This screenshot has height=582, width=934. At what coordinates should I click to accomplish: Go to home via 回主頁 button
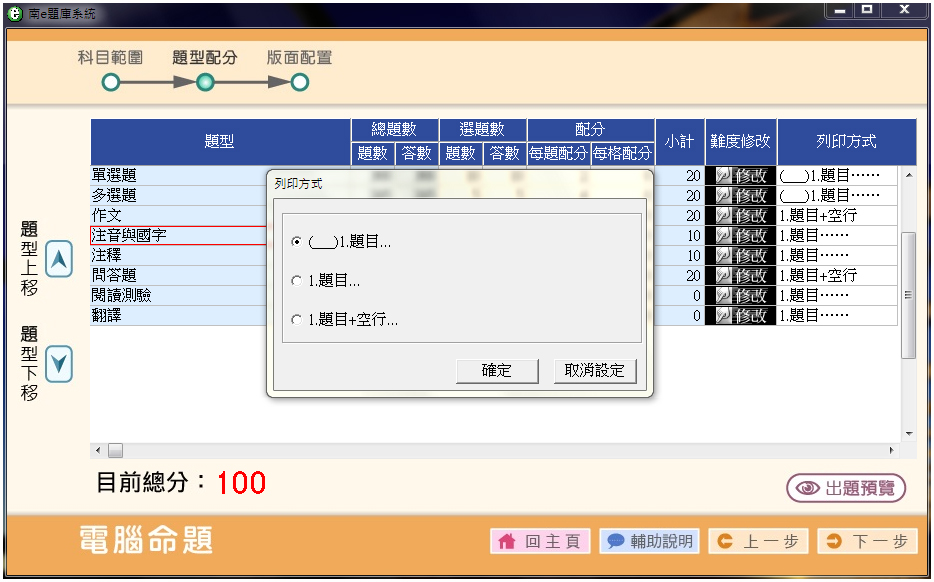(x=540, y=541)
